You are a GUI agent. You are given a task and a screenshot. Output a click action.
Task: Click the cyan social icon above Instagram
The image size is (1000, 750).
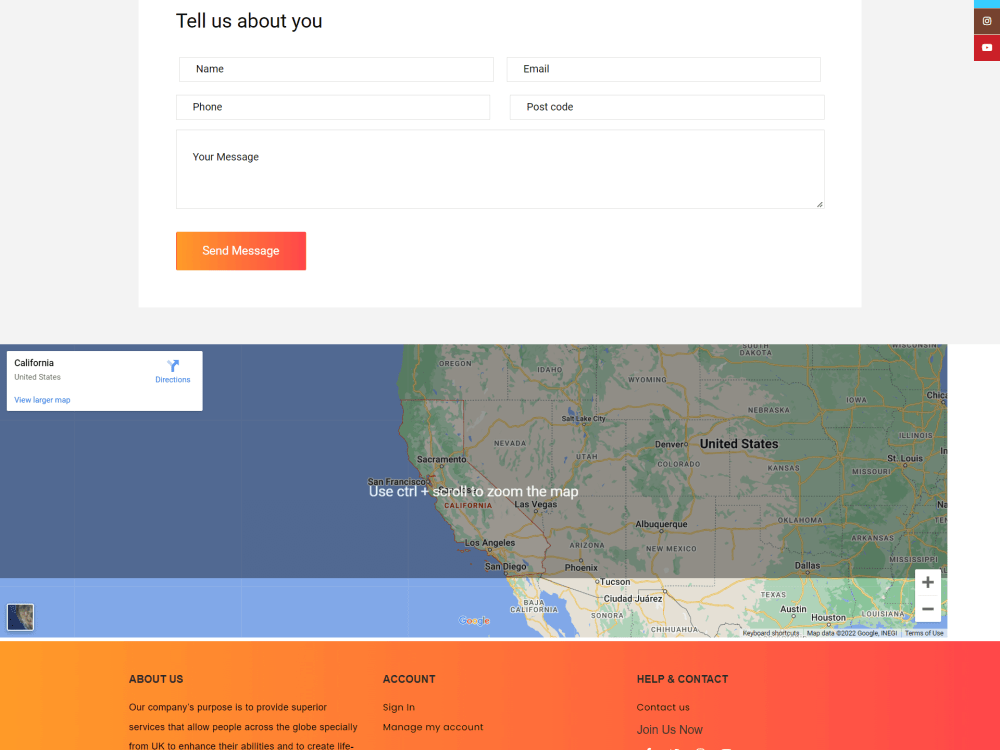[x=986, y=2]
